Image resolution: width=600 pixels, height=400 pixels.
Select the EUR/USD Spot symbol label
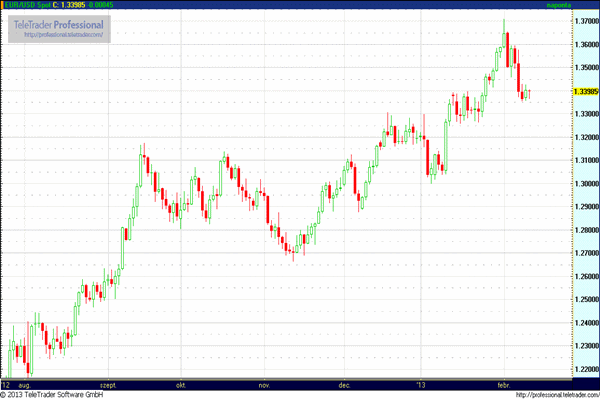pos(30,6)
